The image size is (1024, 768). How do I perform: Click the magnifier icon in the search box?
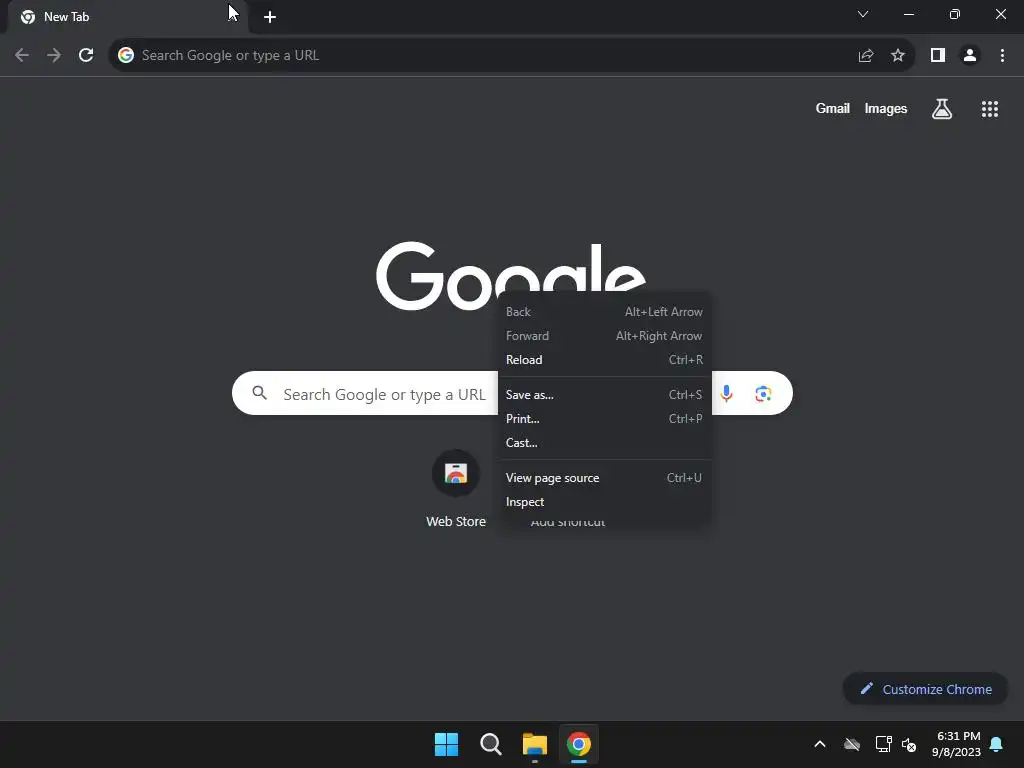(x=259, y=392)
